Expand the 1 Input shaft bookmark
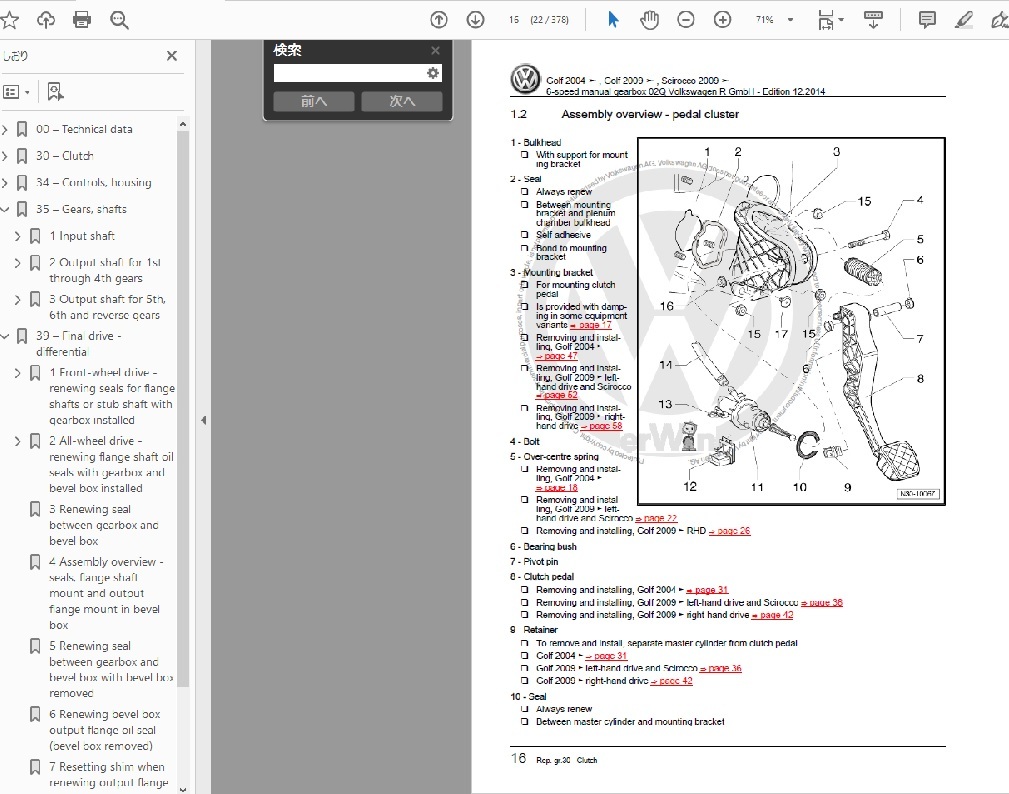The image size is (1009, 794). pyautogui.click(x=18, y=236)
